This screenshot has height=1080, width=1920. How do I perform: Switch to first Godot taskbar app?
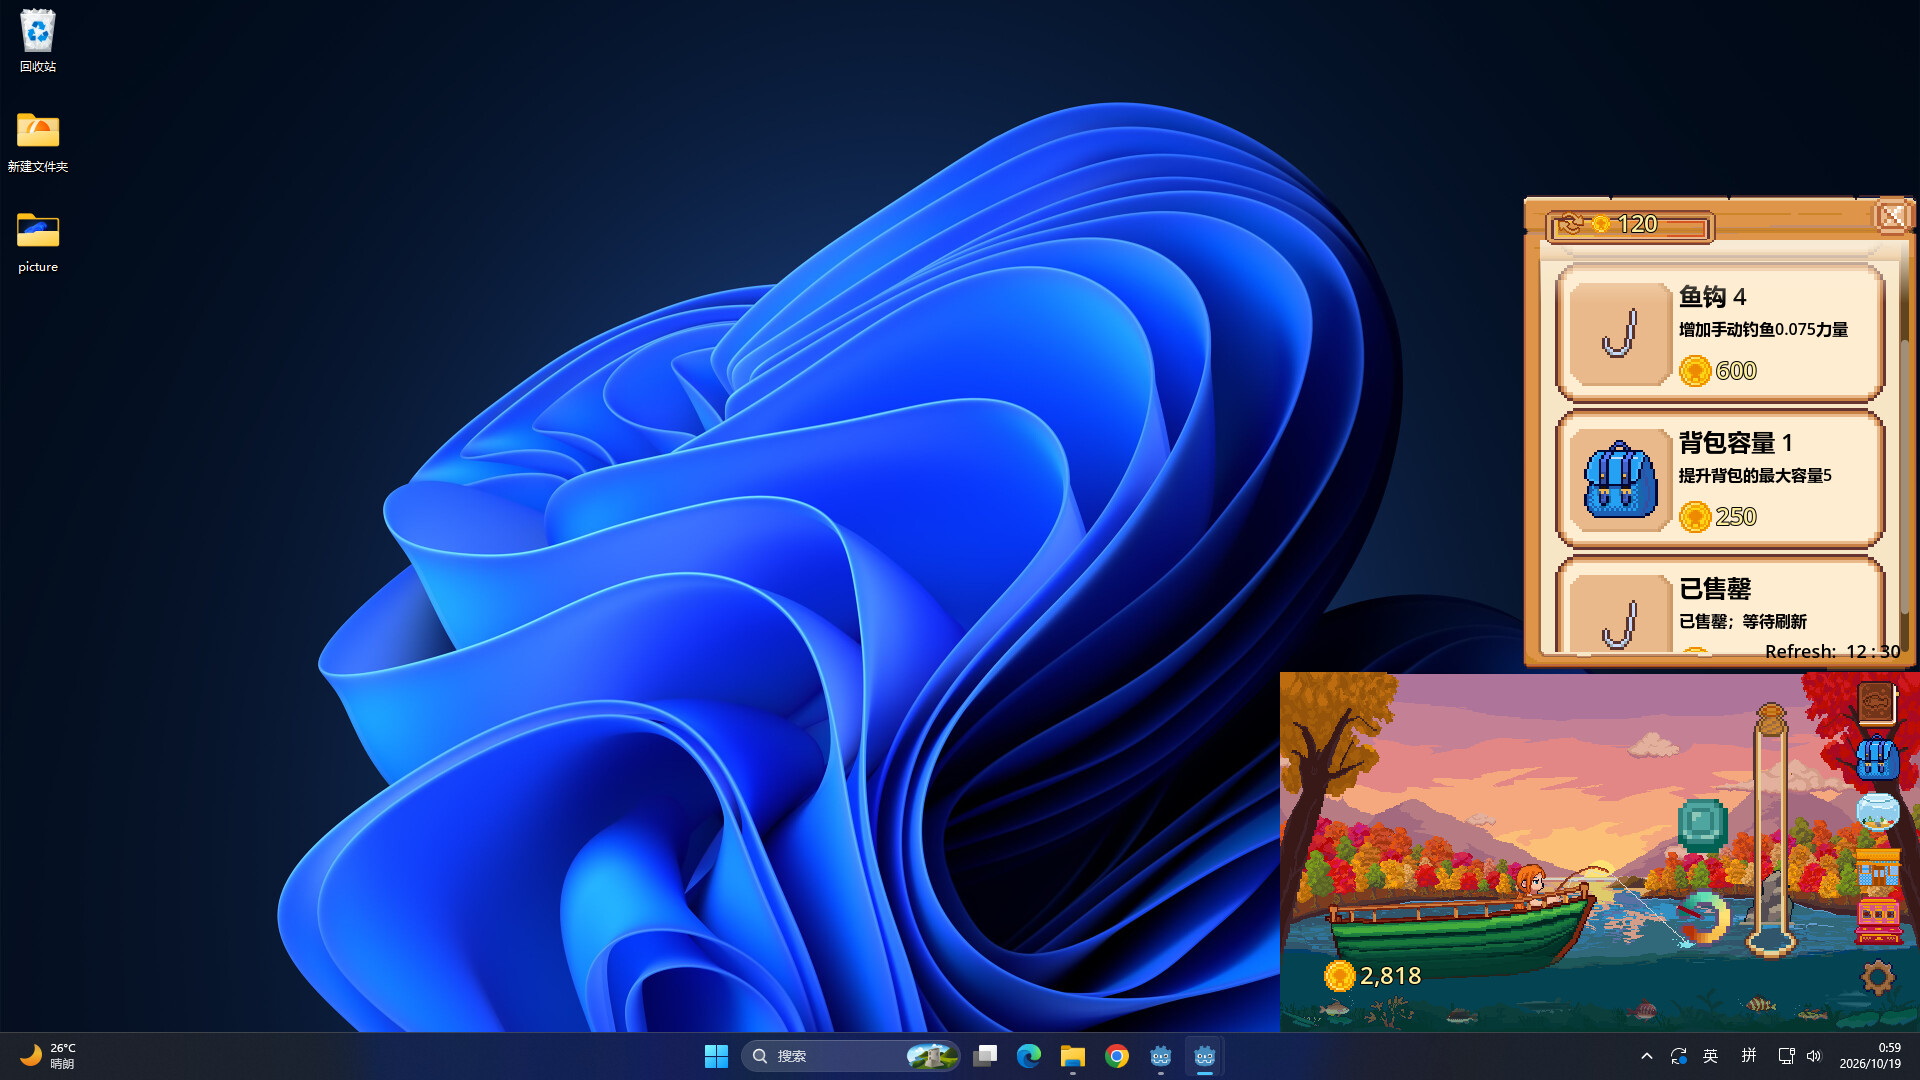click(1161, 1056)
